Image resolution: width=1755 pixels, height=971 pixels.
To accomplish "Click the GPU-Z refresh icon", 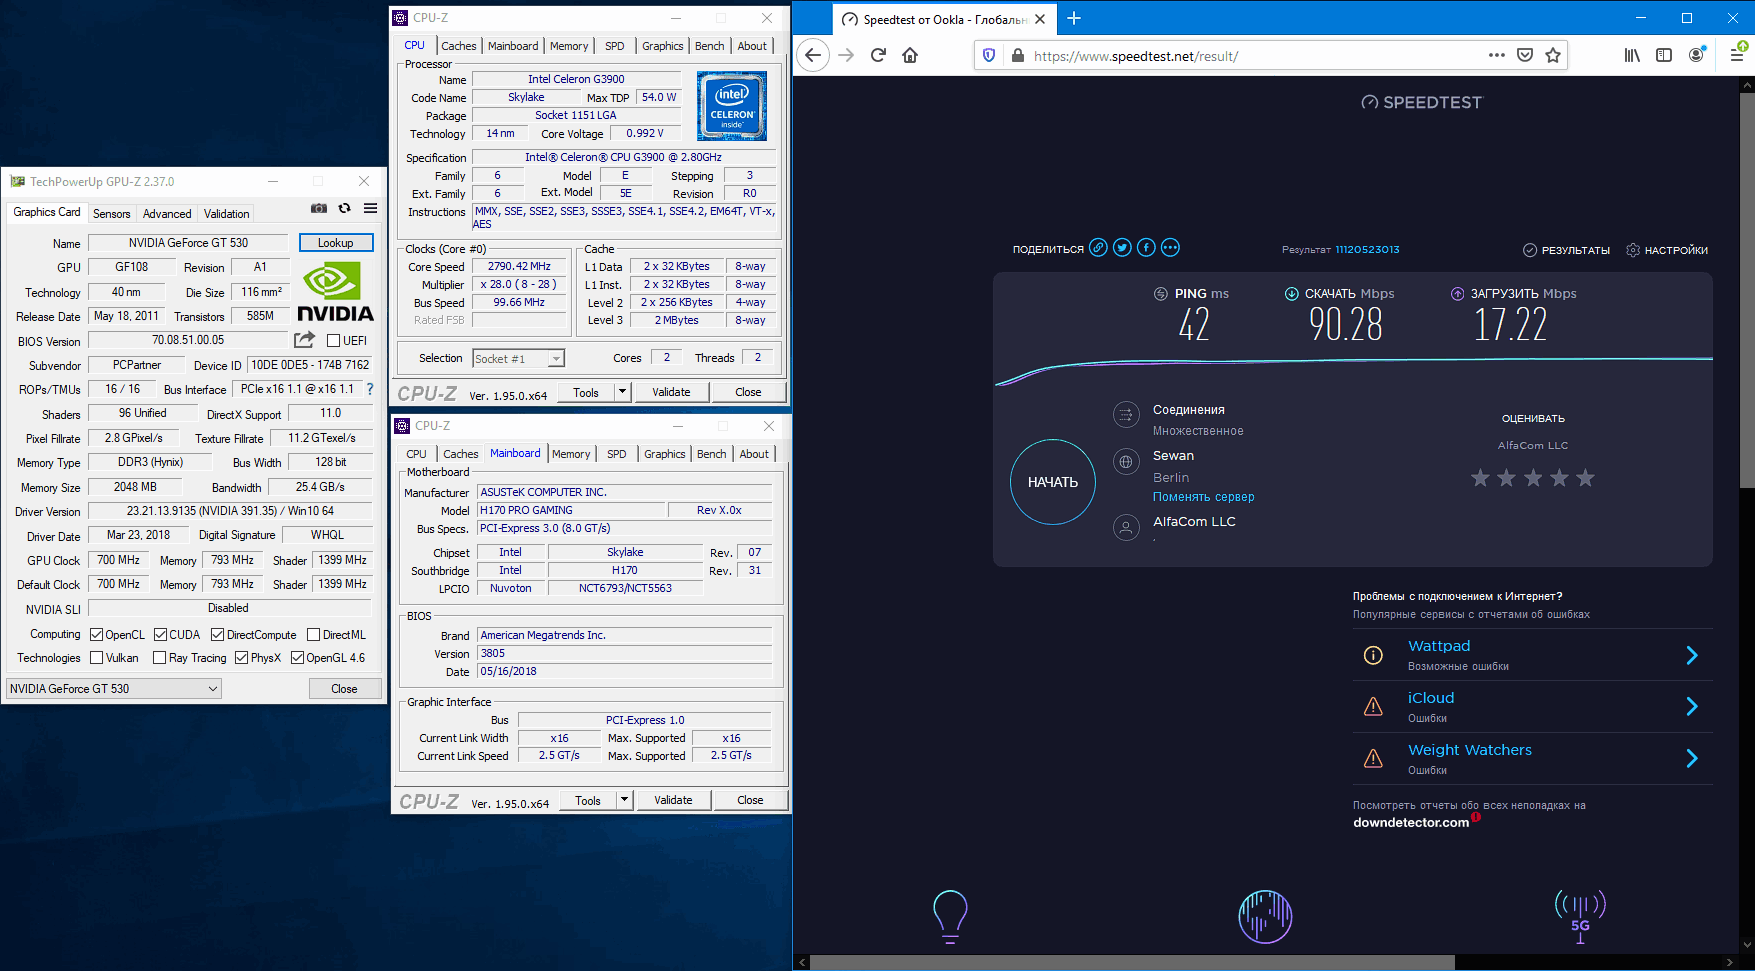I will [x=344, y=208].
